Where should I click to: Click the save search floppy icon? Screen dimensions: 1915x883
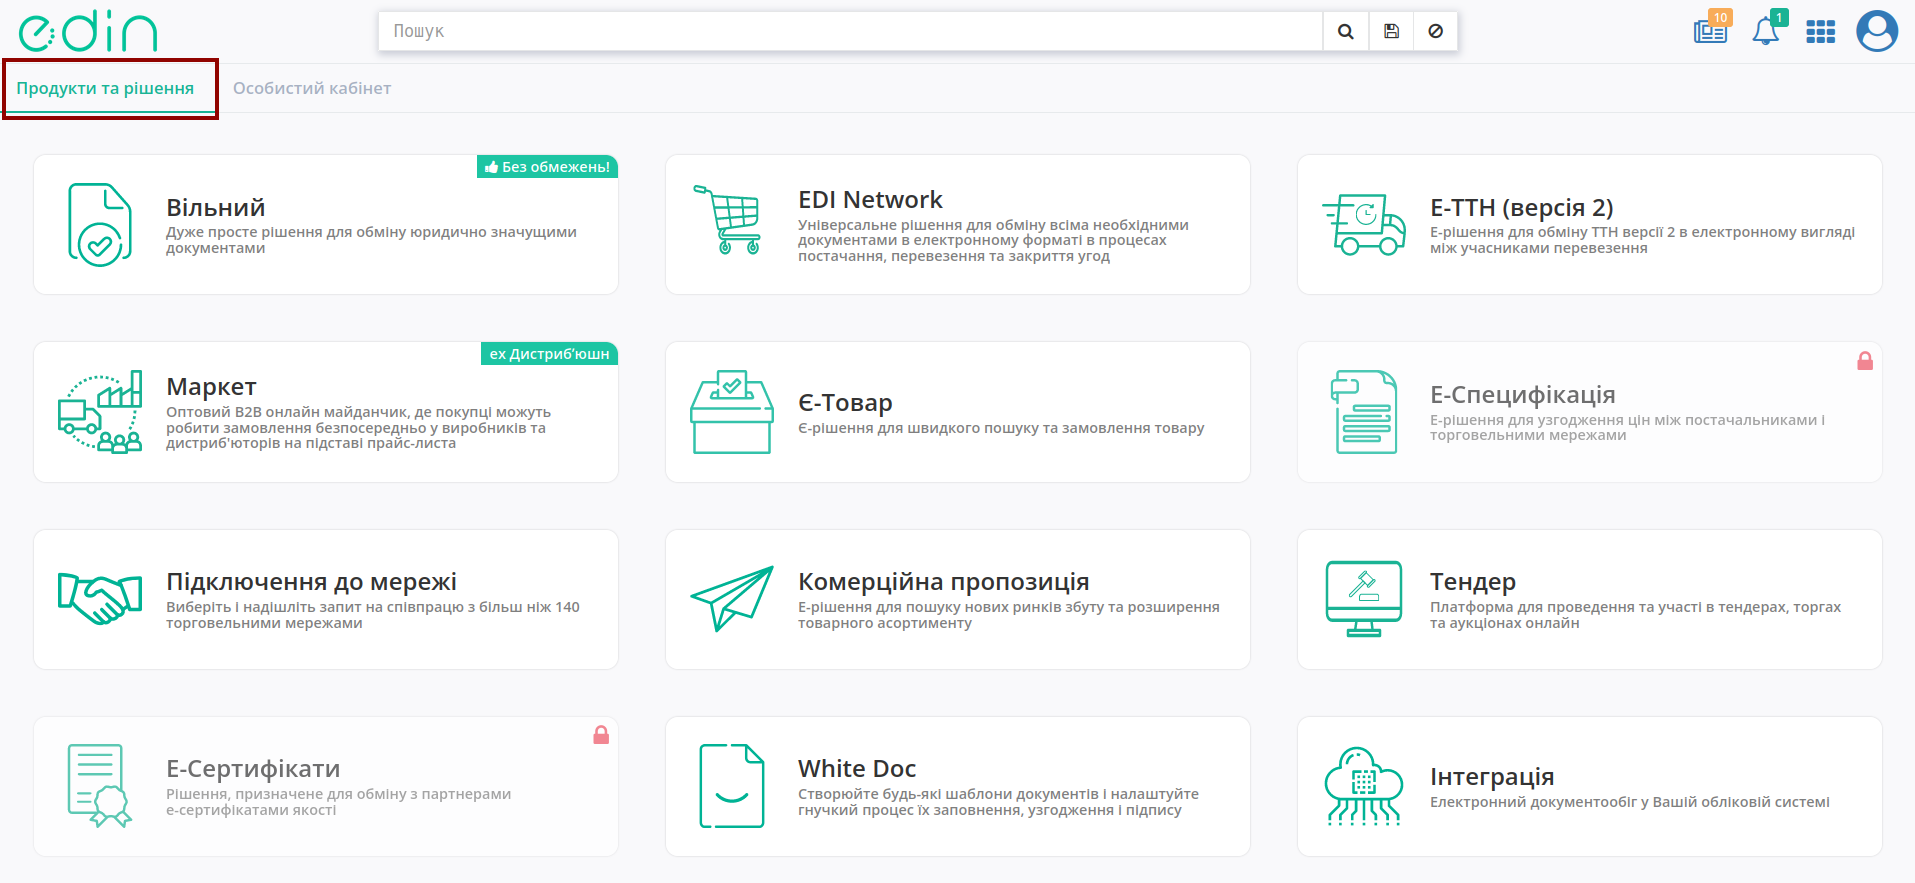click(x=1391, y=31)
